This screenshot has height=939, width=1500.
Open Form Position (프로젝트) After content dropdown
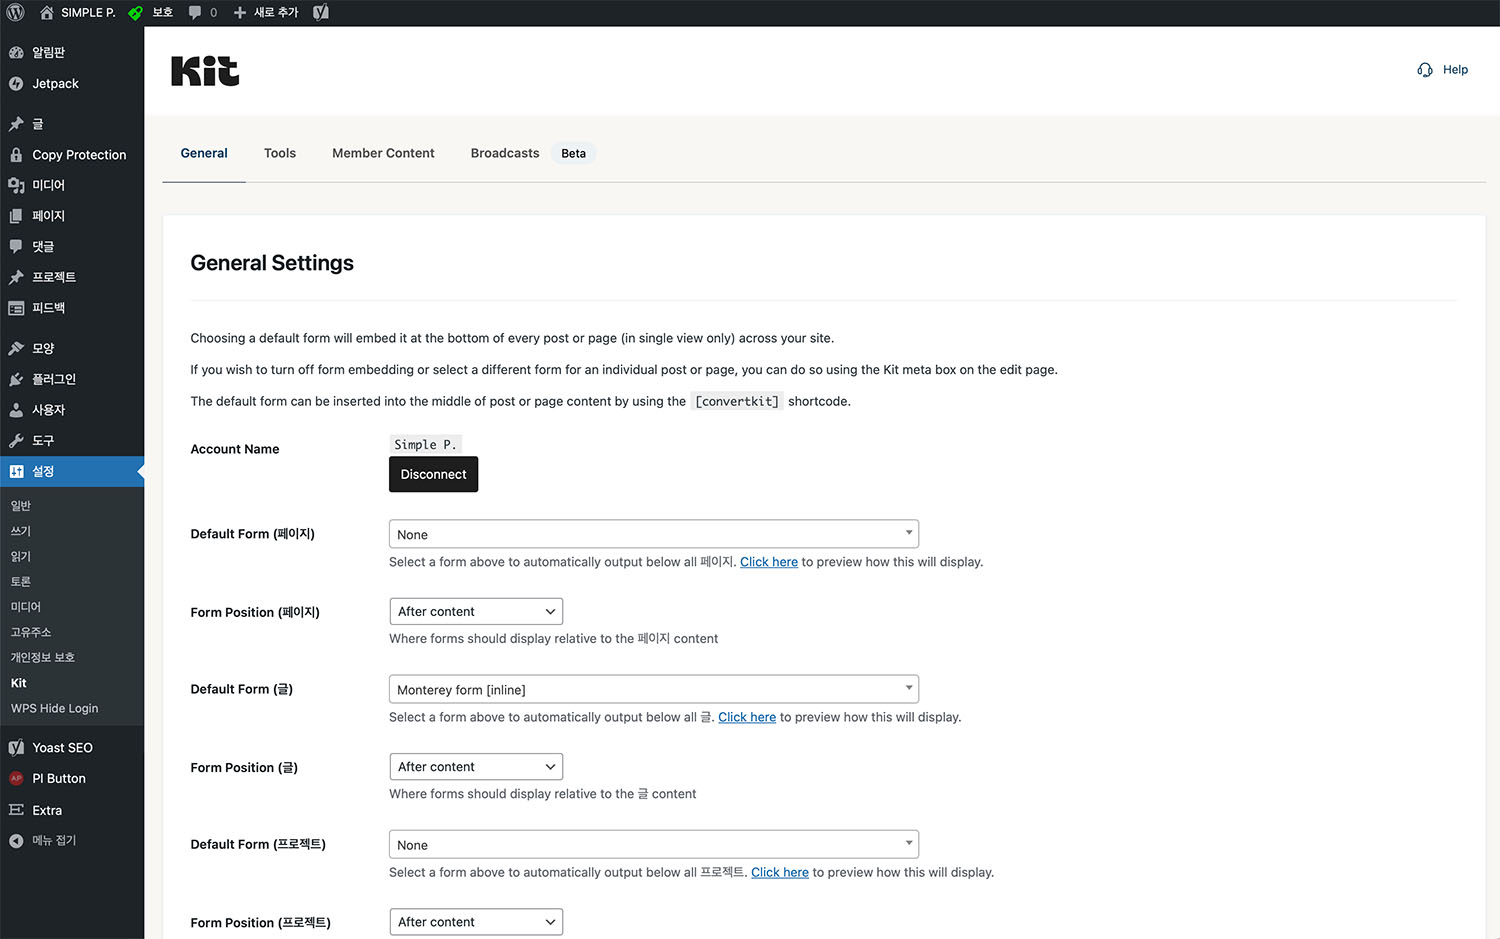tap(476, 922)
